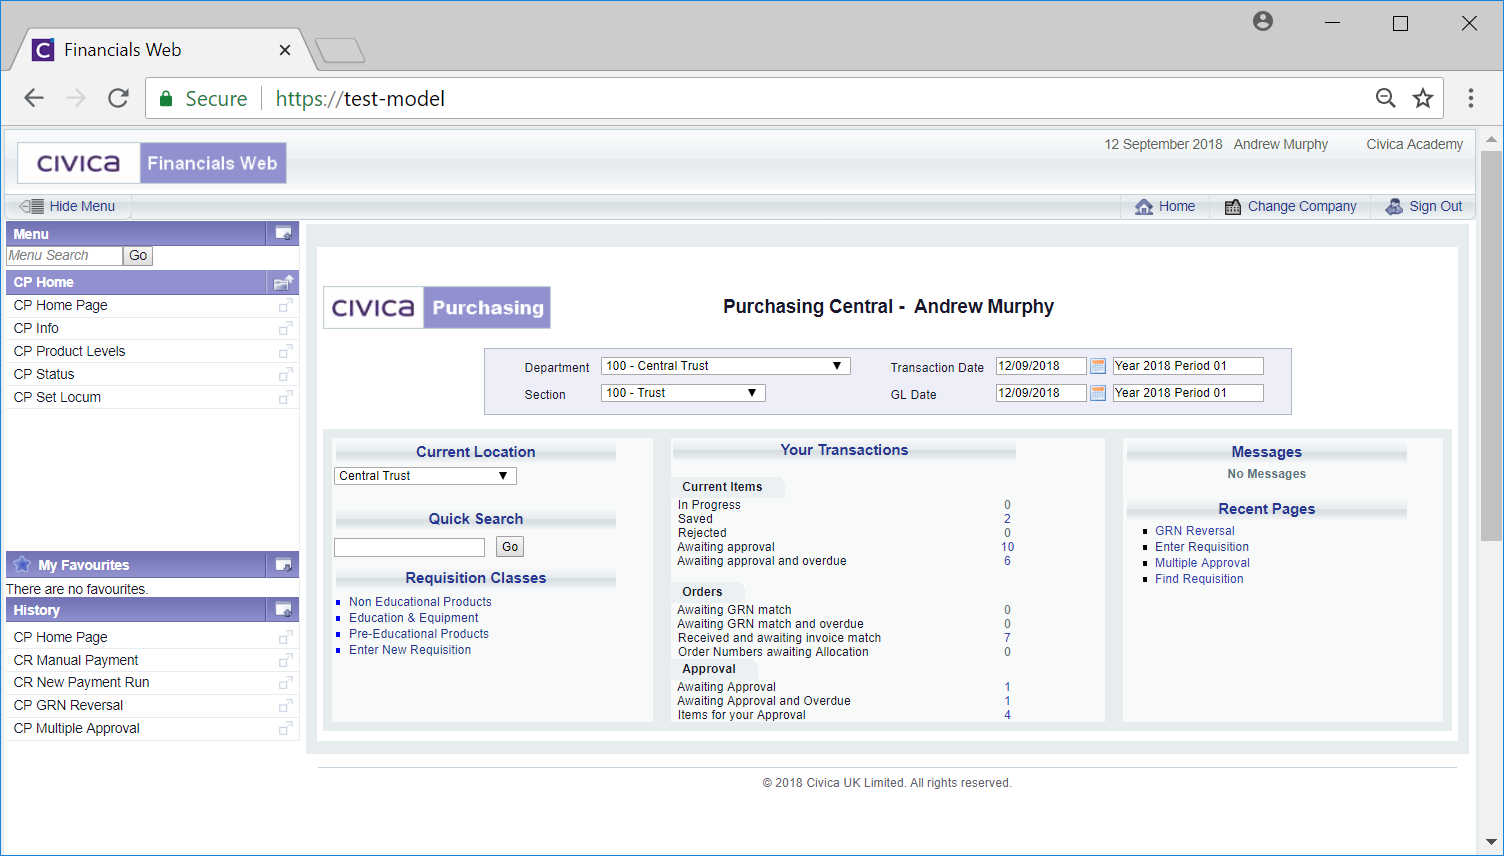The width and height of the screenshot is (1504, 856).
Task: Open the Department dropdown
Action: (x=726, y=366)
